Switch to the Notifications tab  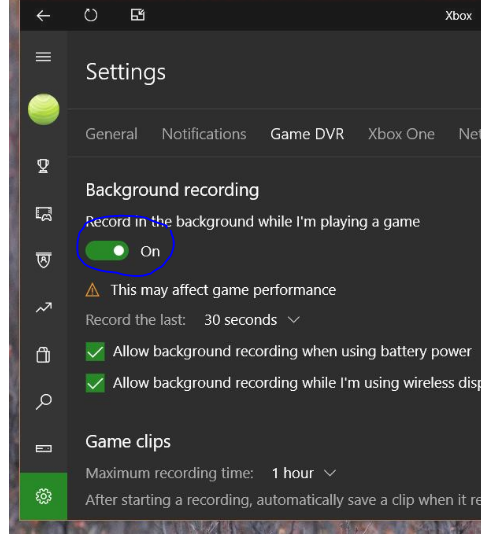(x=204, y=134)
